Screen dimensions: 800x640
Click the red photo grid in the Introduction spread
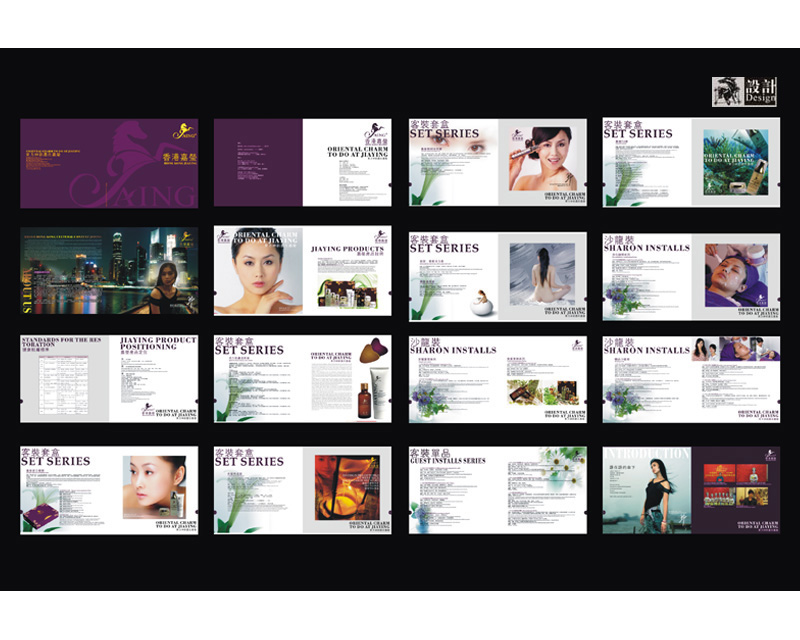click(x=736, y=485)
